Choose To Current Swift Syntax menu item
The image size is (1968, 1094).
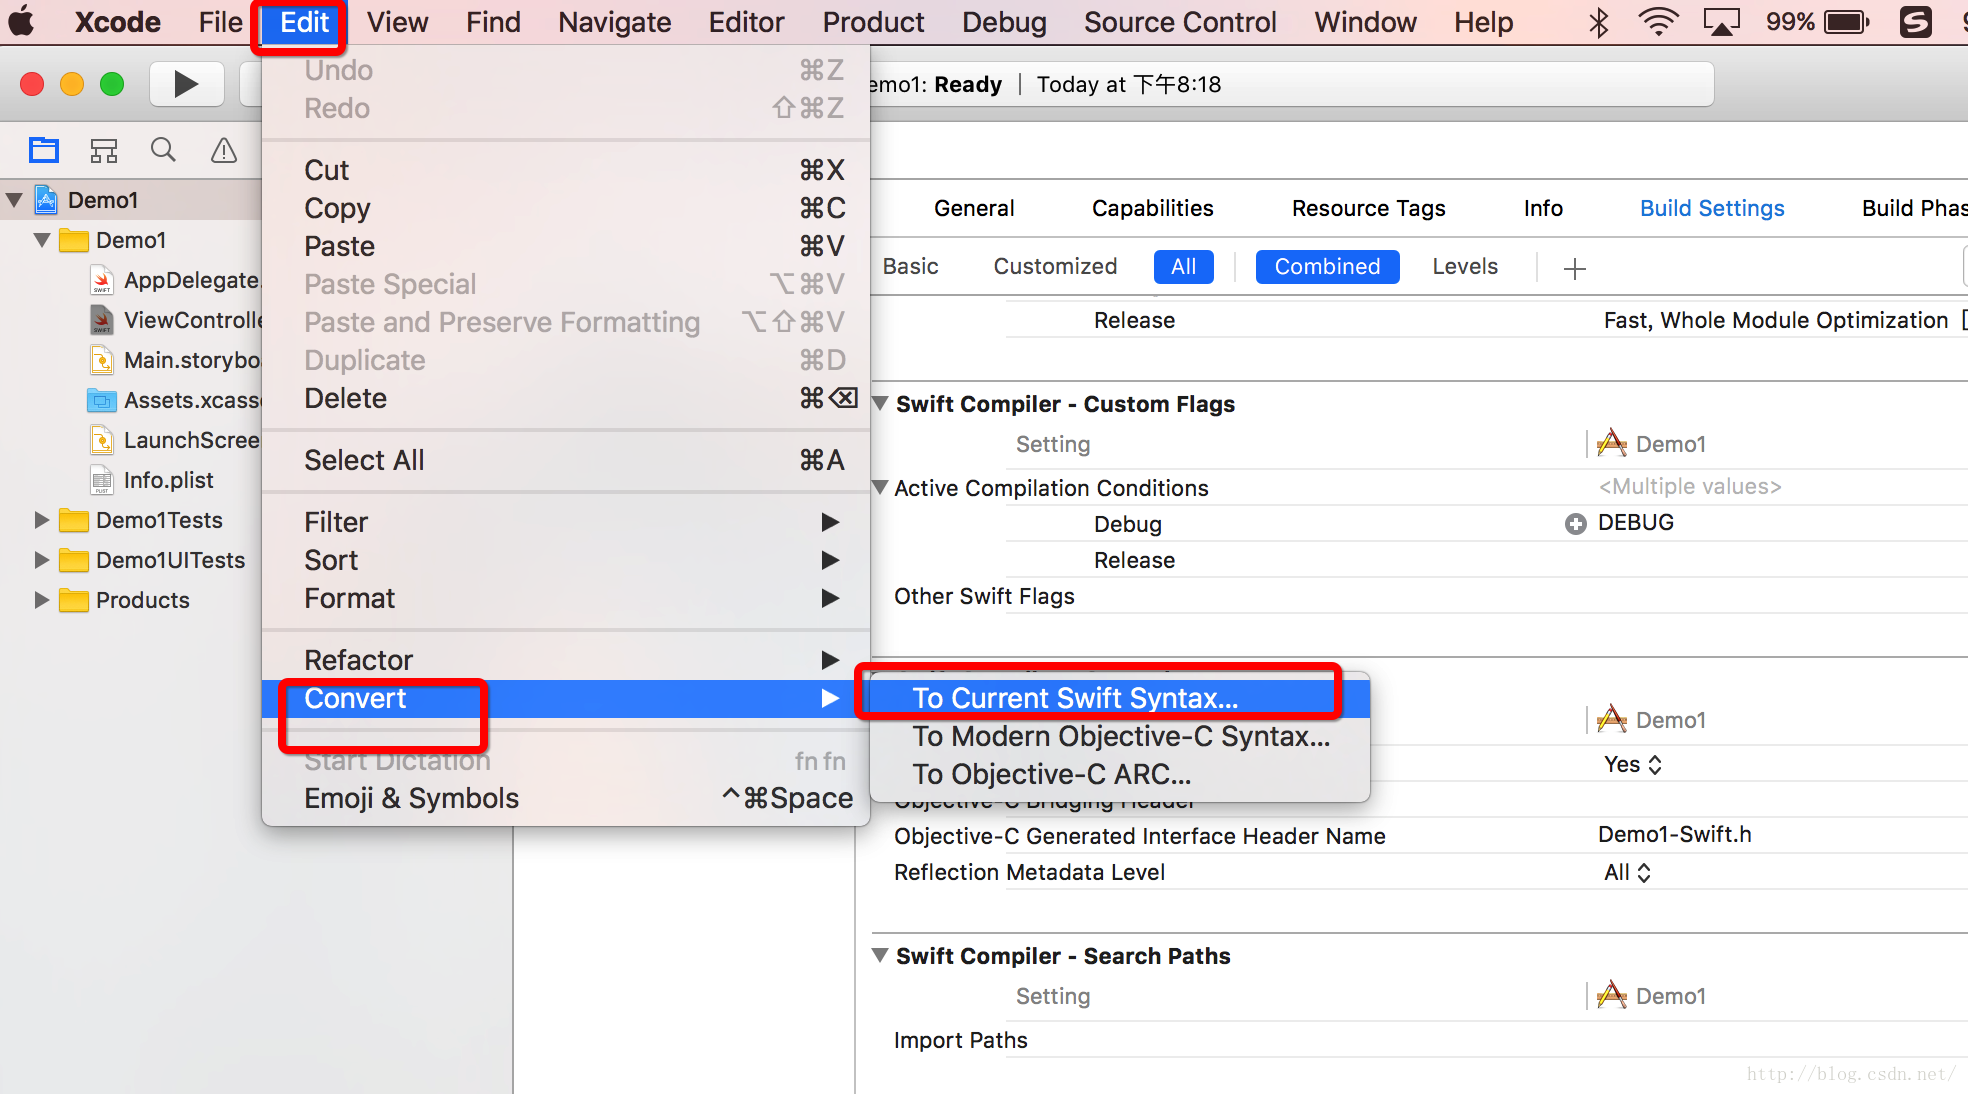[x=1075, y=698]
